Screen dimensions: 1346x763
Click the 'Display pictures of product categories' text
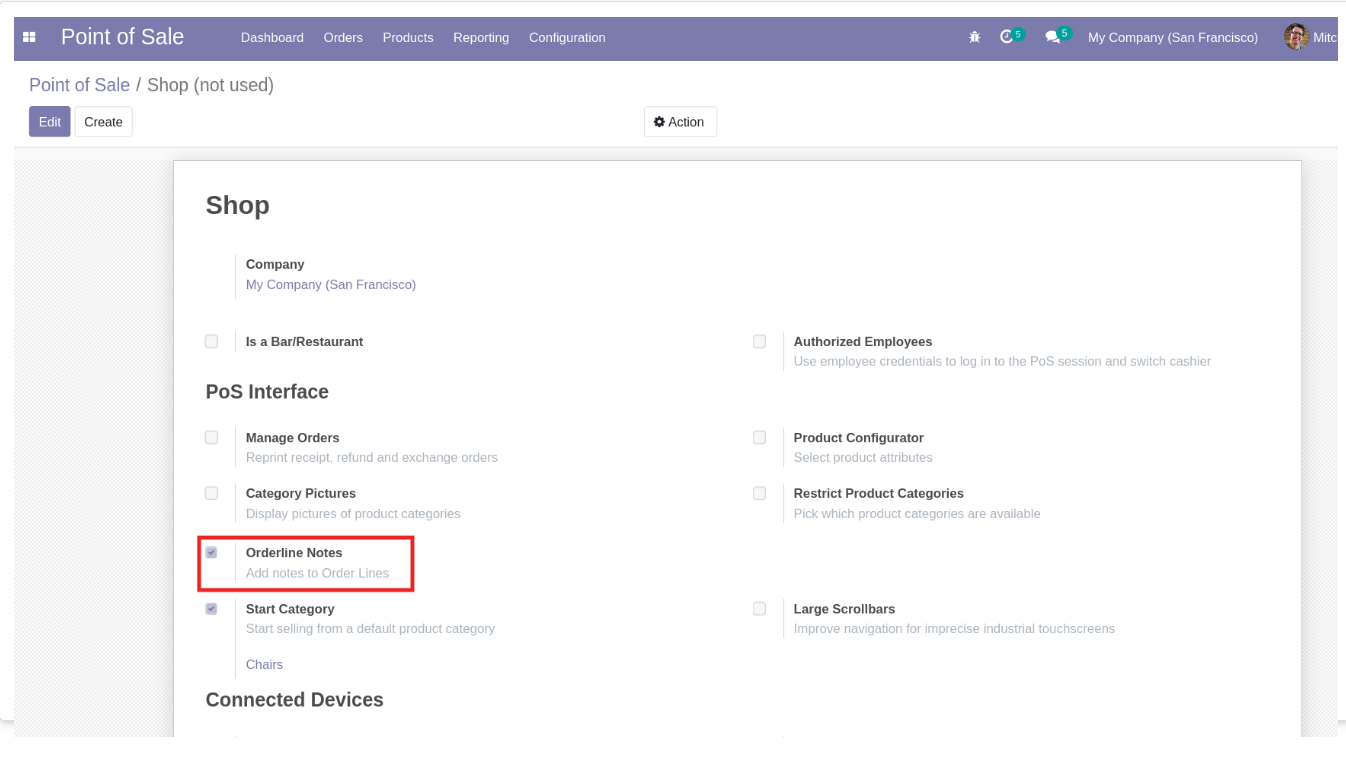tap(353, 514)
